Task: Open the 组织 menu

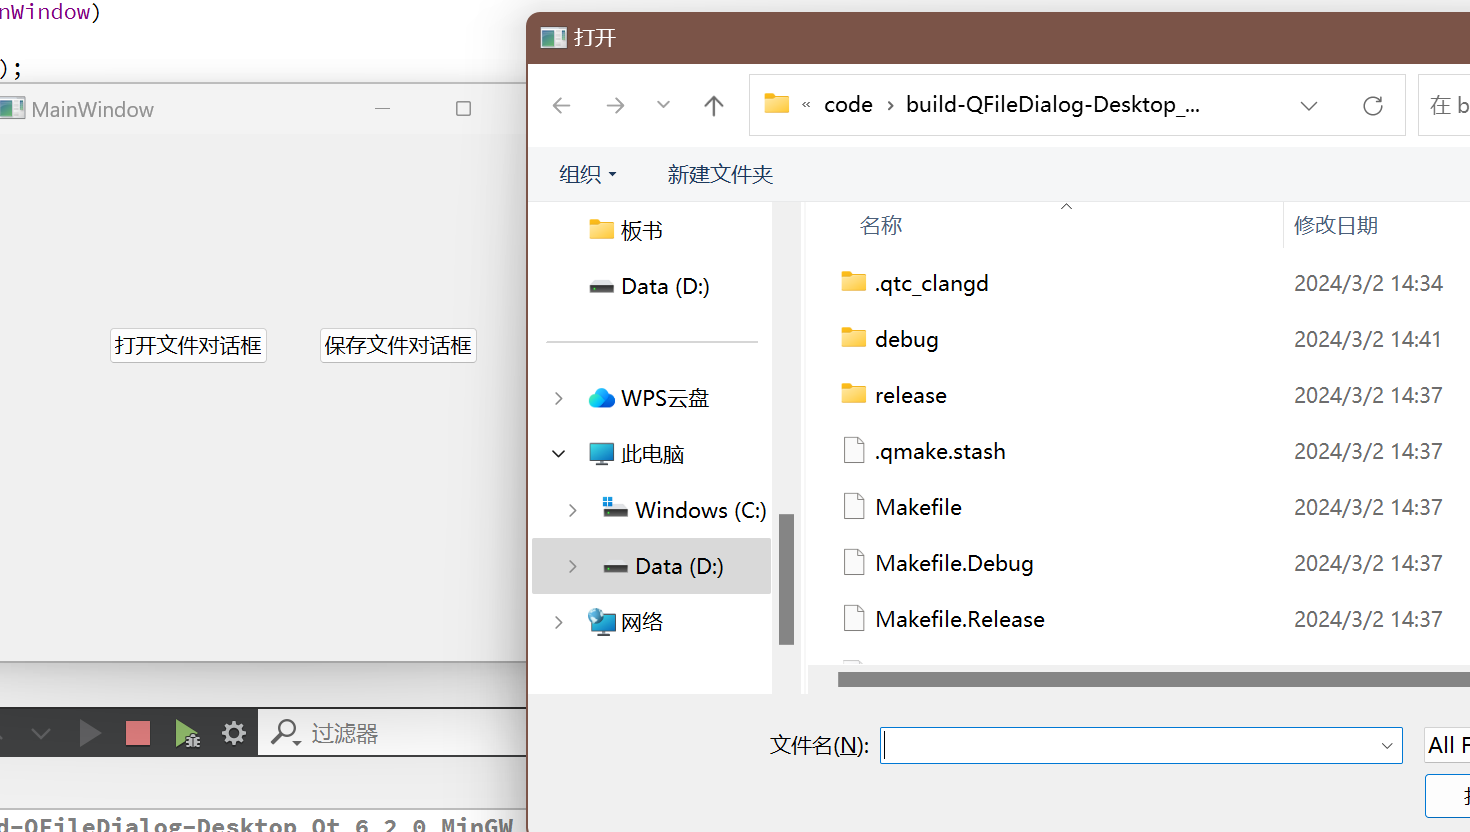Action: pos(588,174)
